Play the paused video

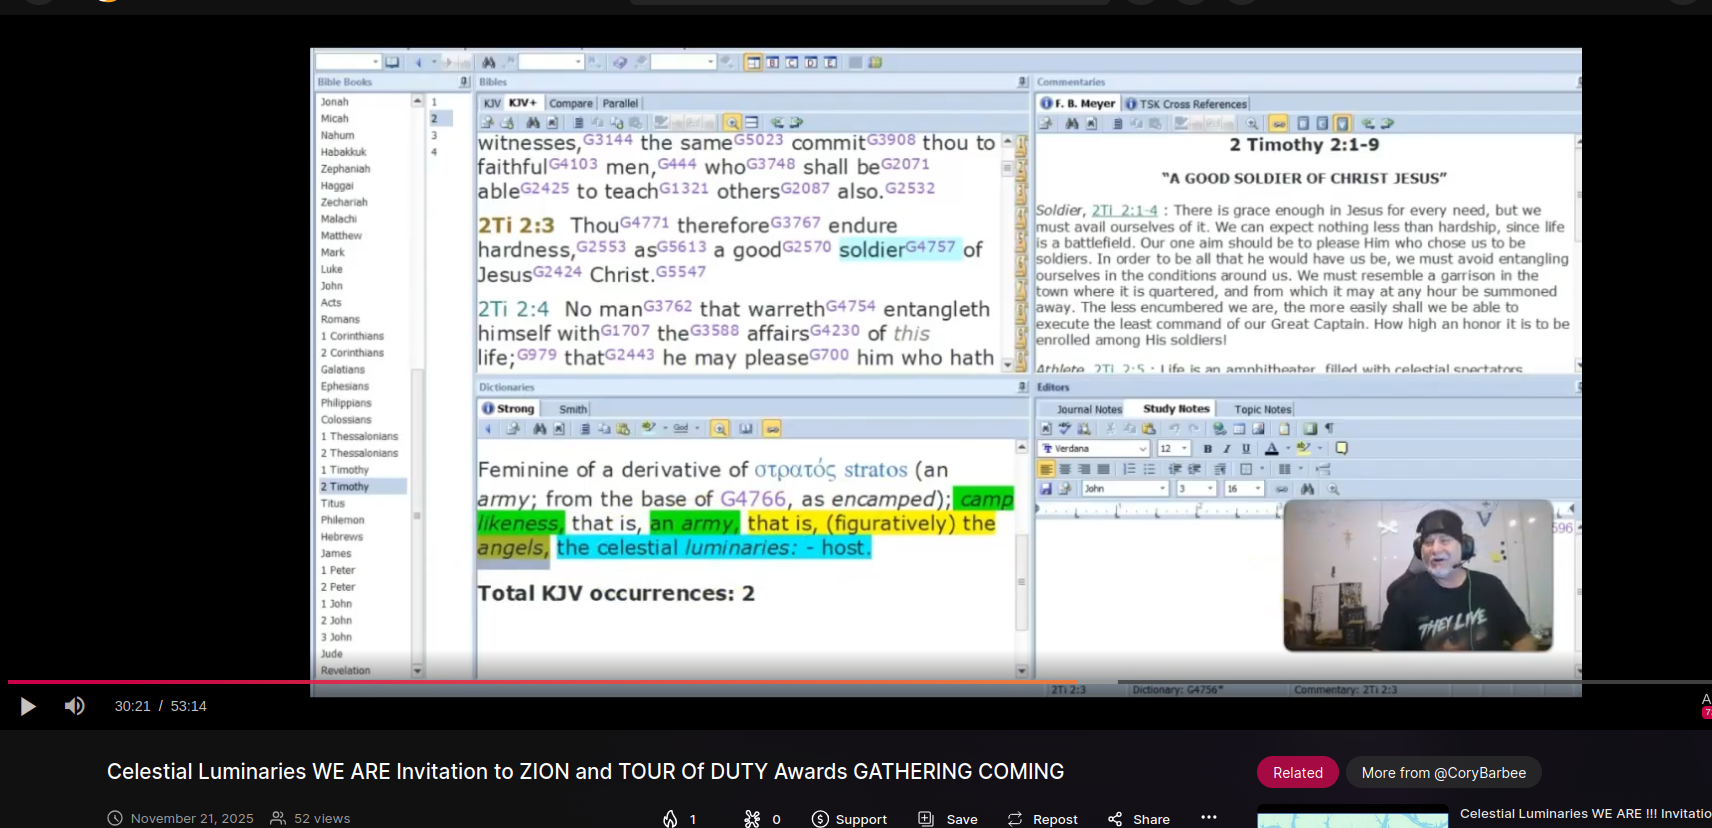[x=28, y=707]
